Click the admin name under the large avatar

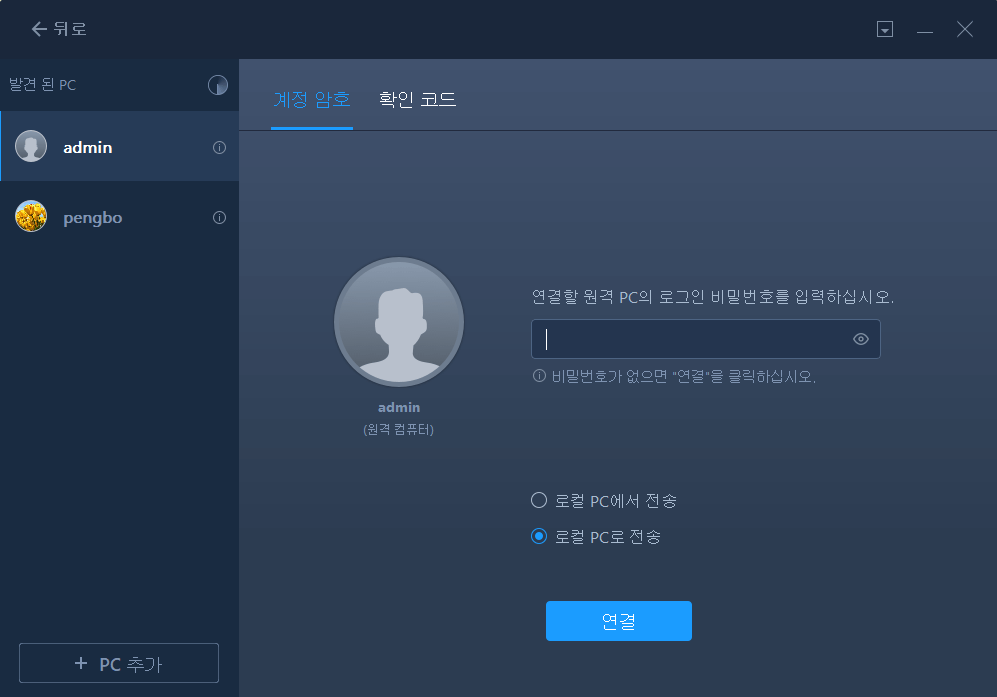[x=399, y=407]
